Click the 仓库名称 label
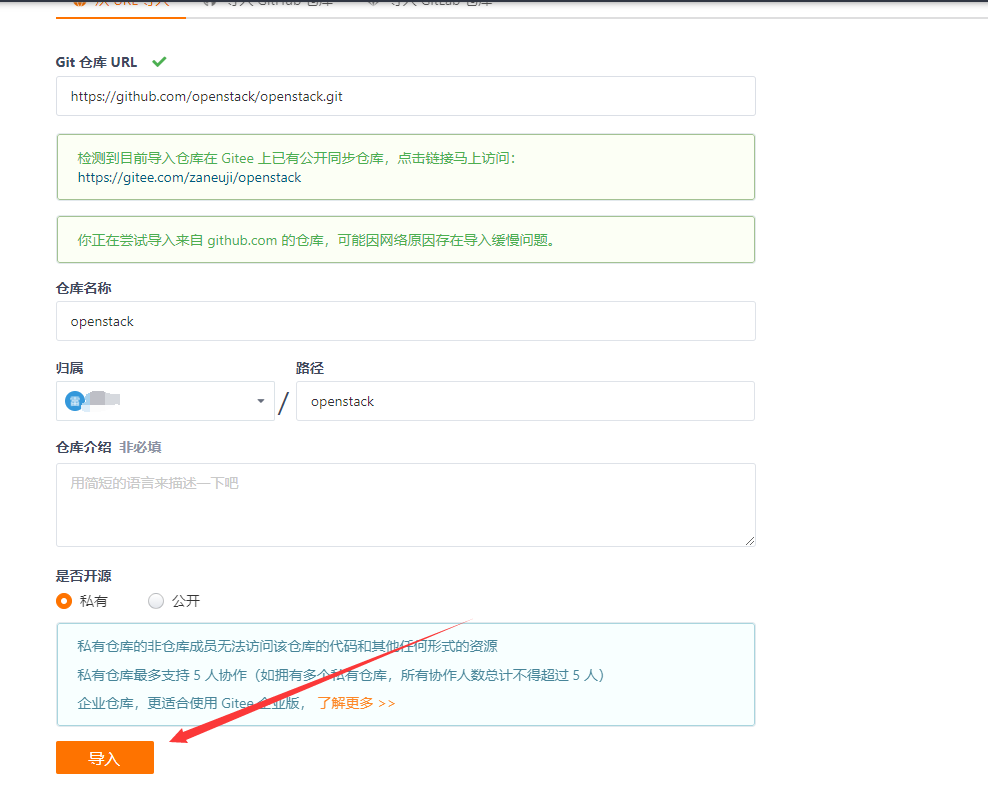 pyautogui.click(x=83, y=289)
